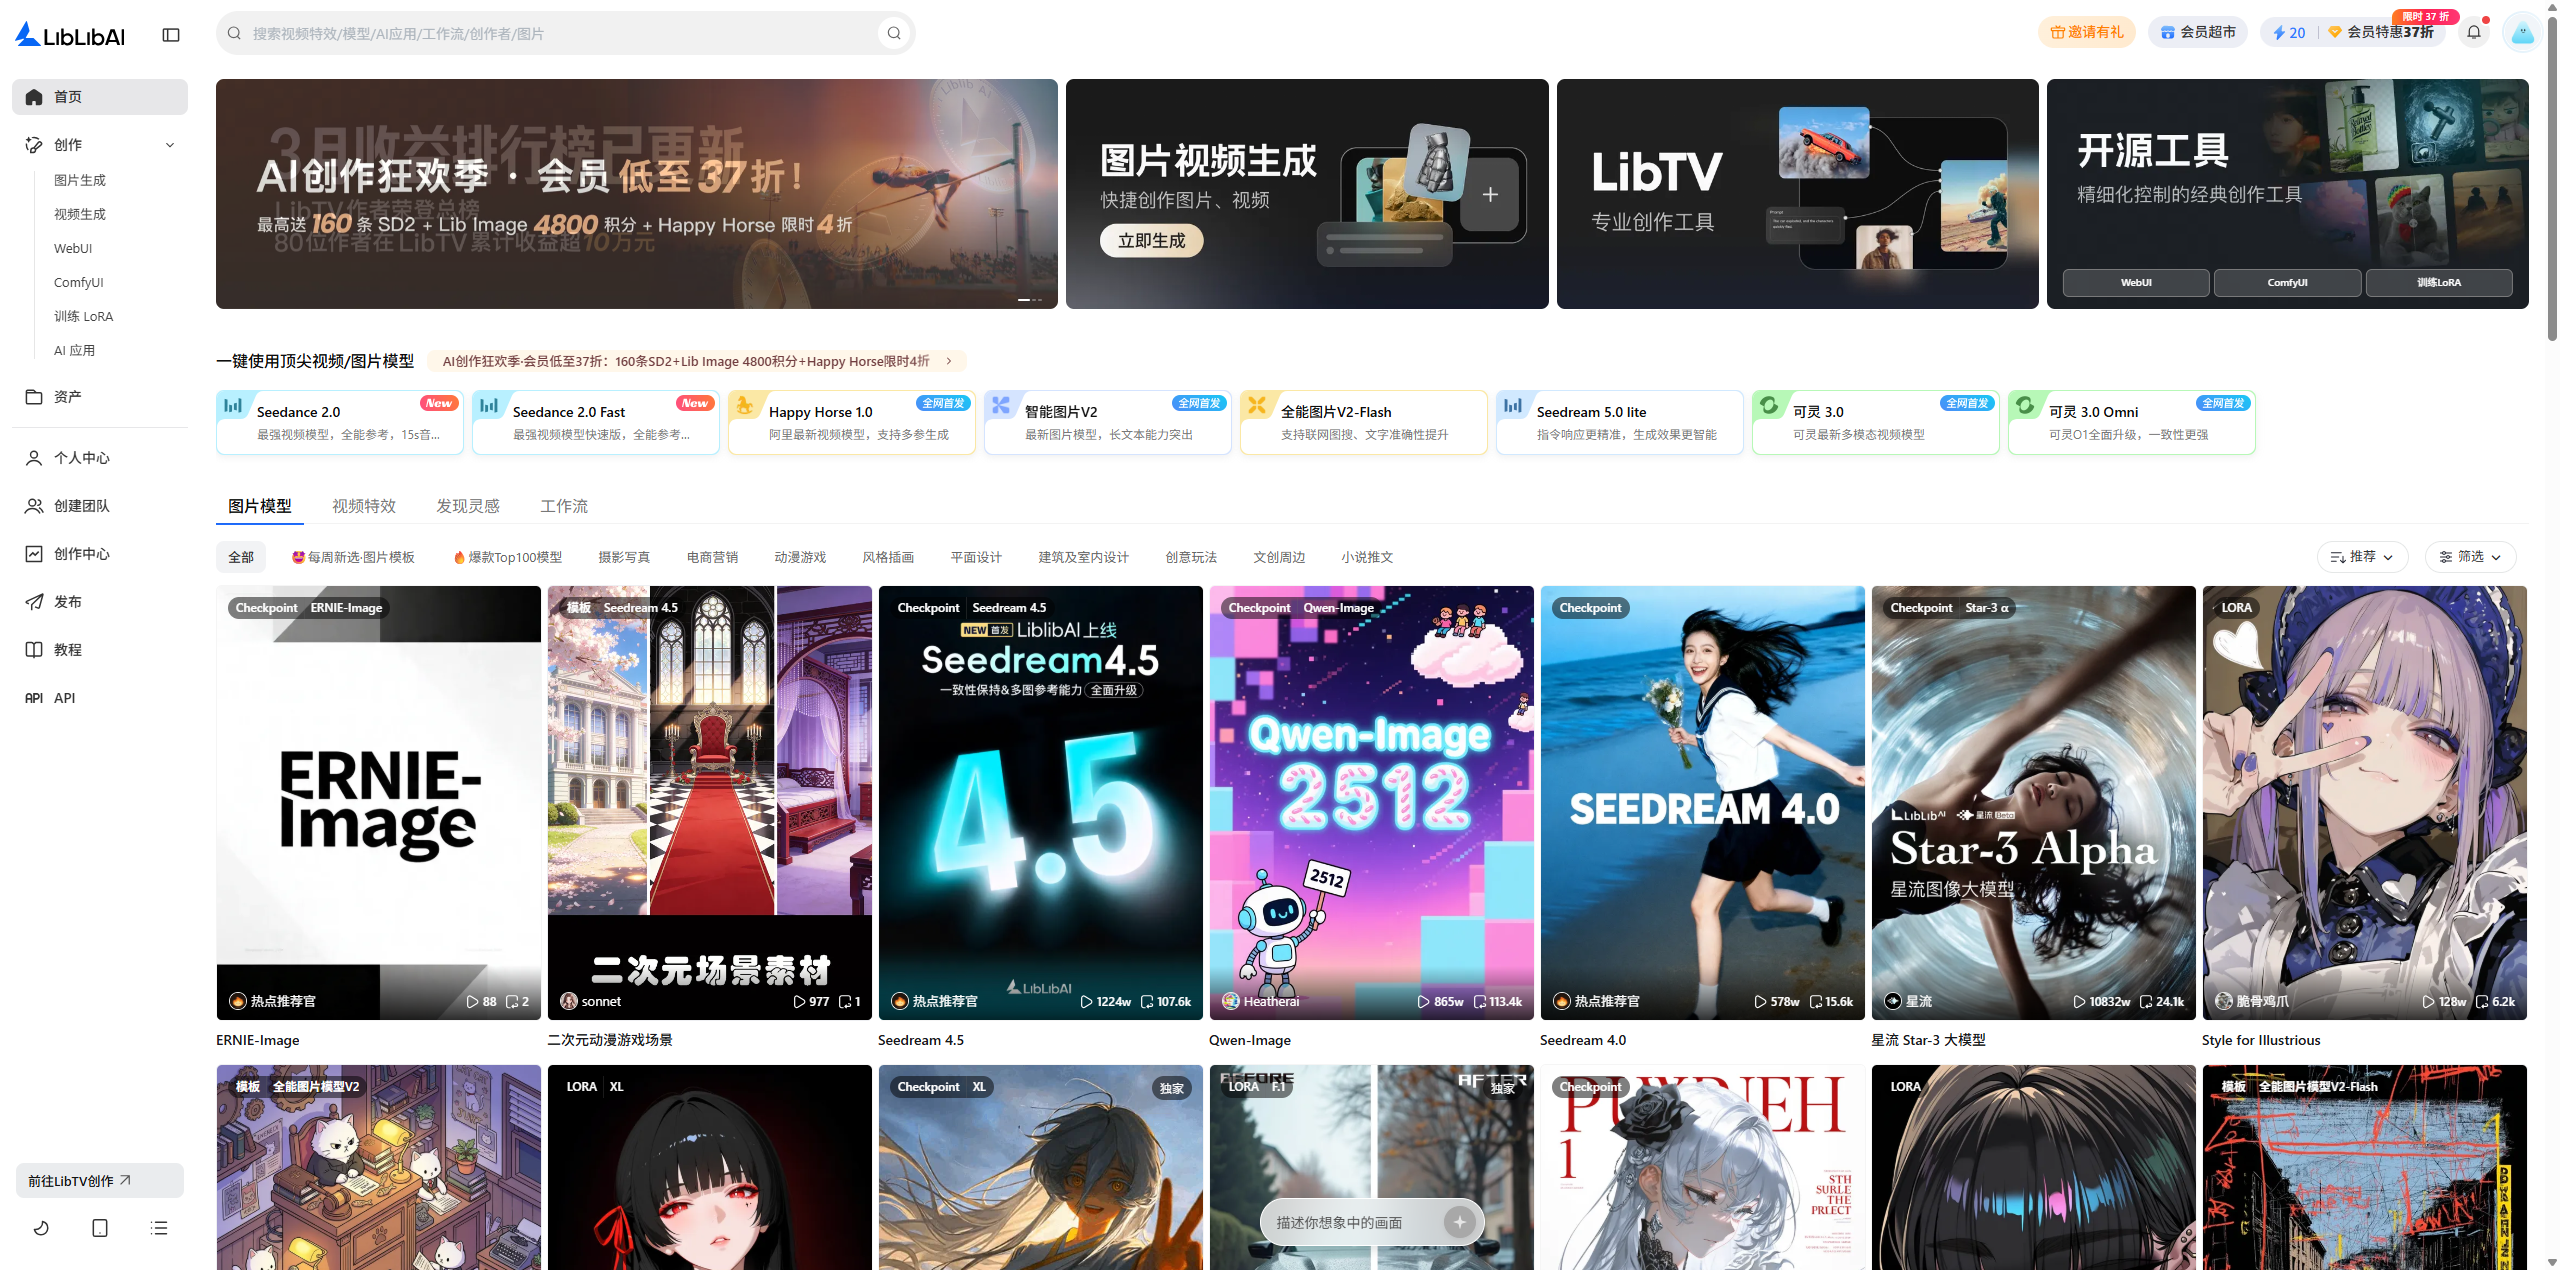
Task: Open the Qwen-Image model card
Action: pyautogui.click(x=1371, y=803)
